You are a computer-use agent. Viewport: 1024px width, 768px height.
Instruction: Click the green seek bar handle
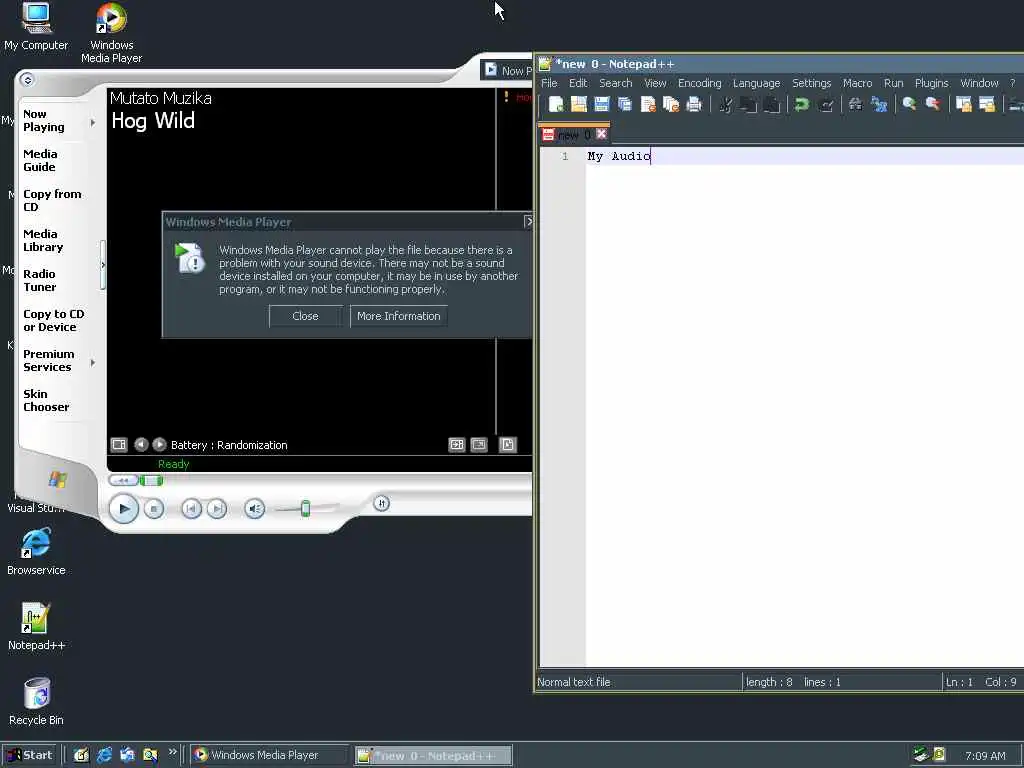pos(151,481)
